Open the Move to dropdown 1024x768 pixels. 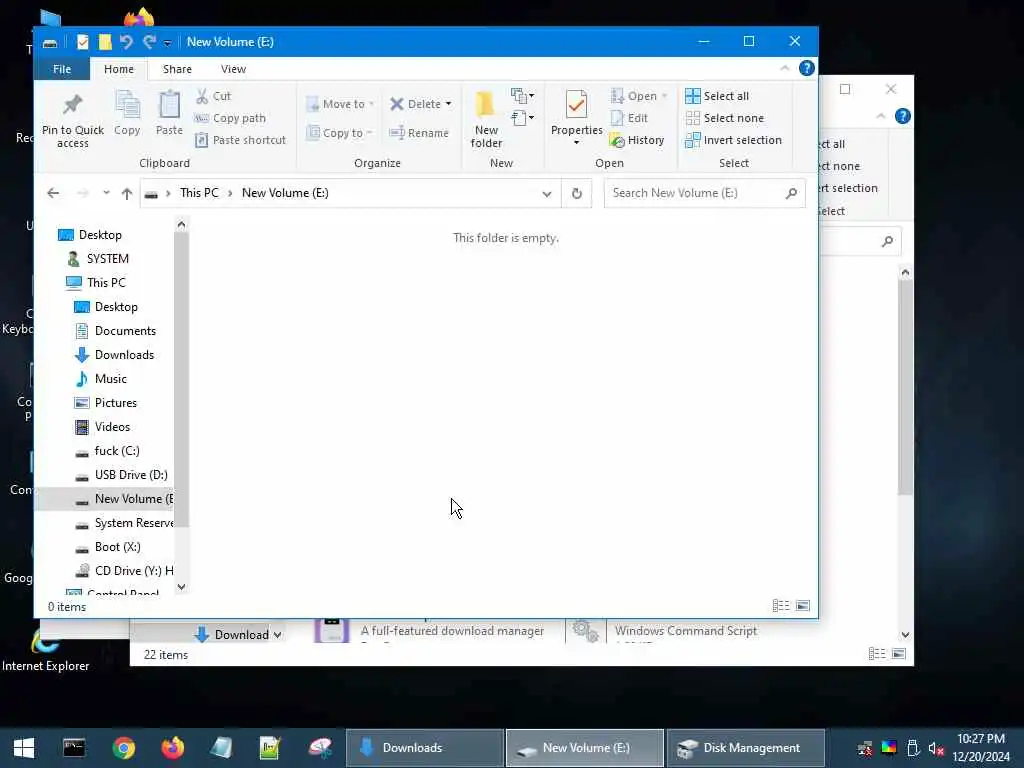tap(340, 104)
